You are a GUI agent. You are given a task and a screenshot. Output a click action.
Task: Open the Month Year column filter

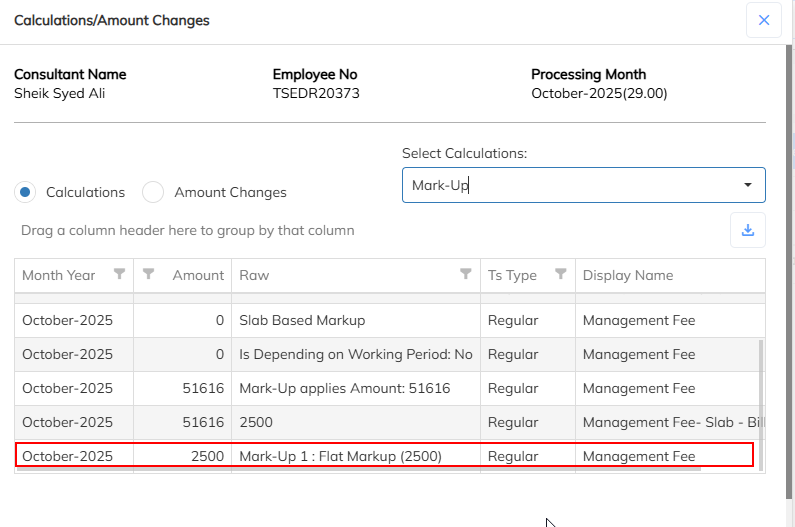tap(120, 275)
